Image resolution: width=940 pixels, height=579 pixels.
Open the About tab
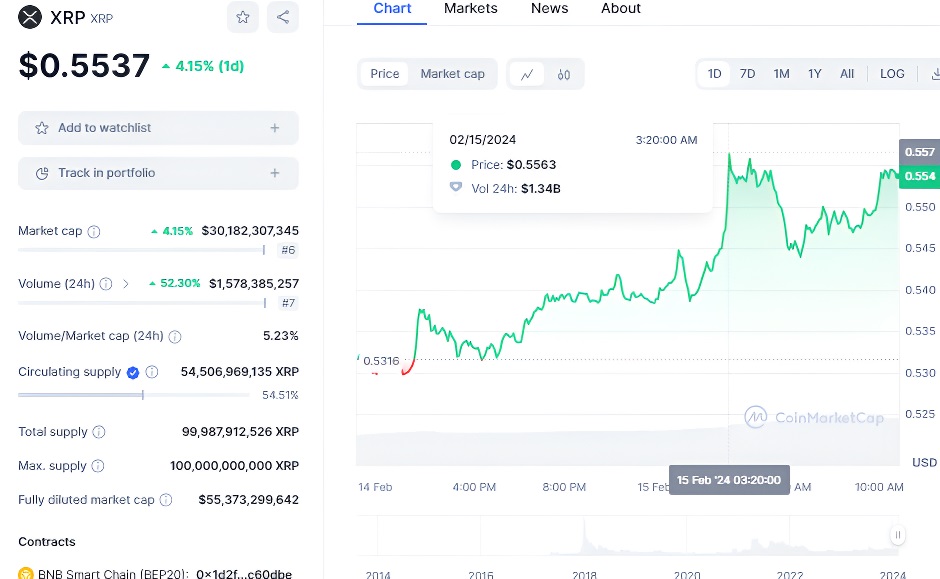coord(621,8)
